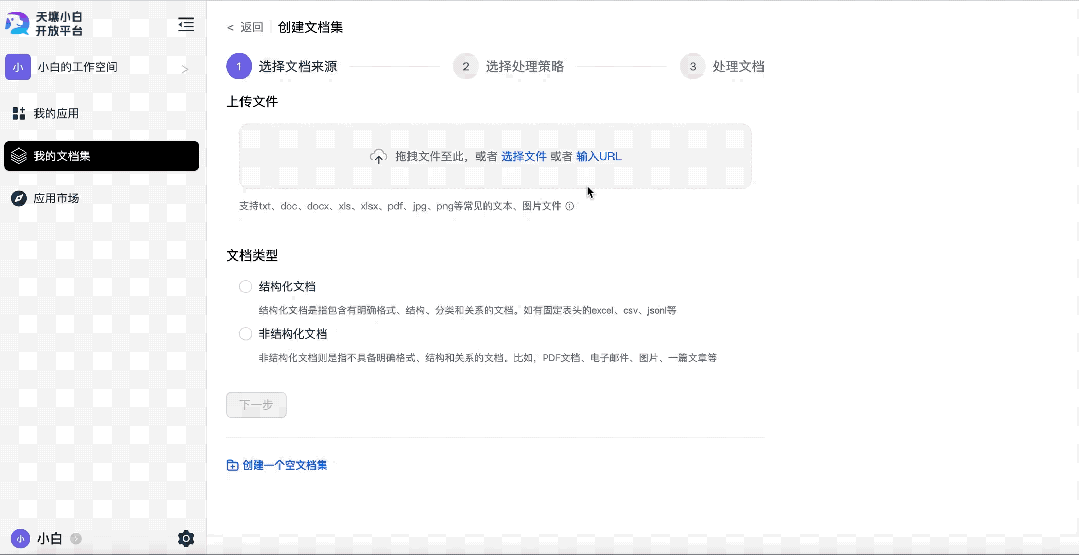This screenshot has height=555, width=1079.
Task: Click the folder-plus icon beside 创建一个空文档集
Action: pyautogui.click(x=233, y=465)
